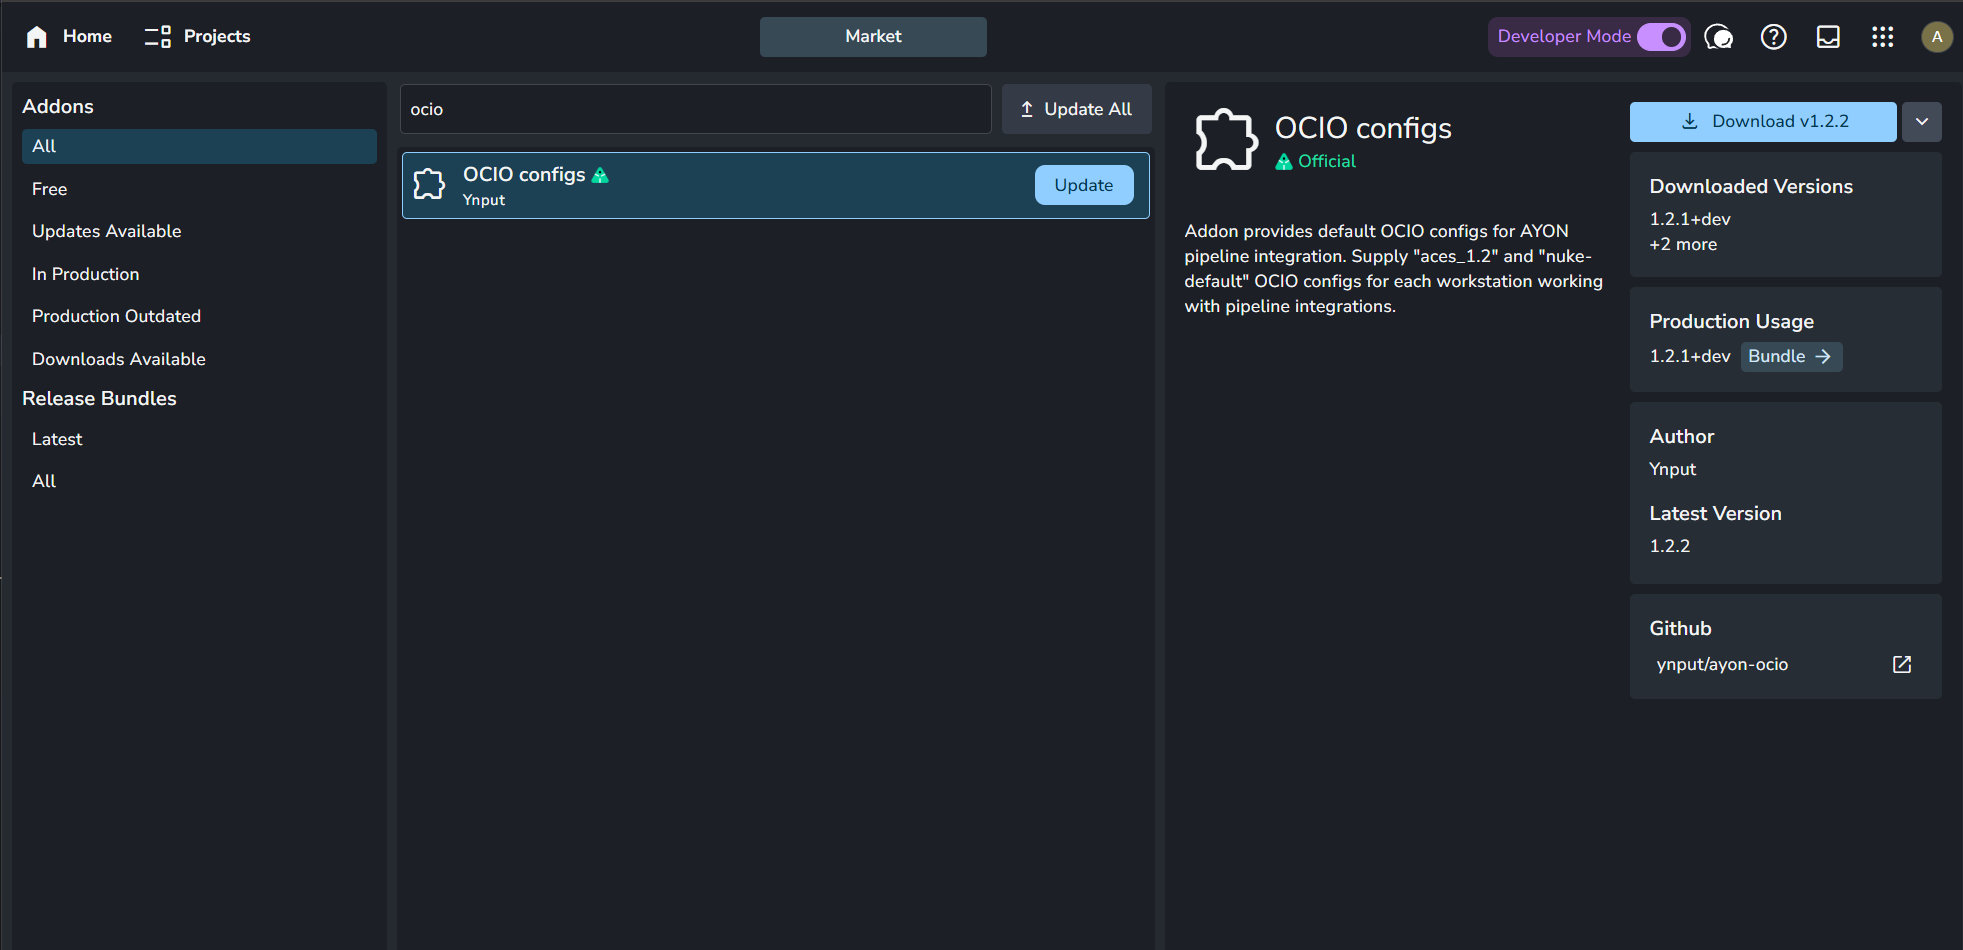The height and width of the screenshot is (950, 1963).
Task: Select In Production filter
Action: 86,274
